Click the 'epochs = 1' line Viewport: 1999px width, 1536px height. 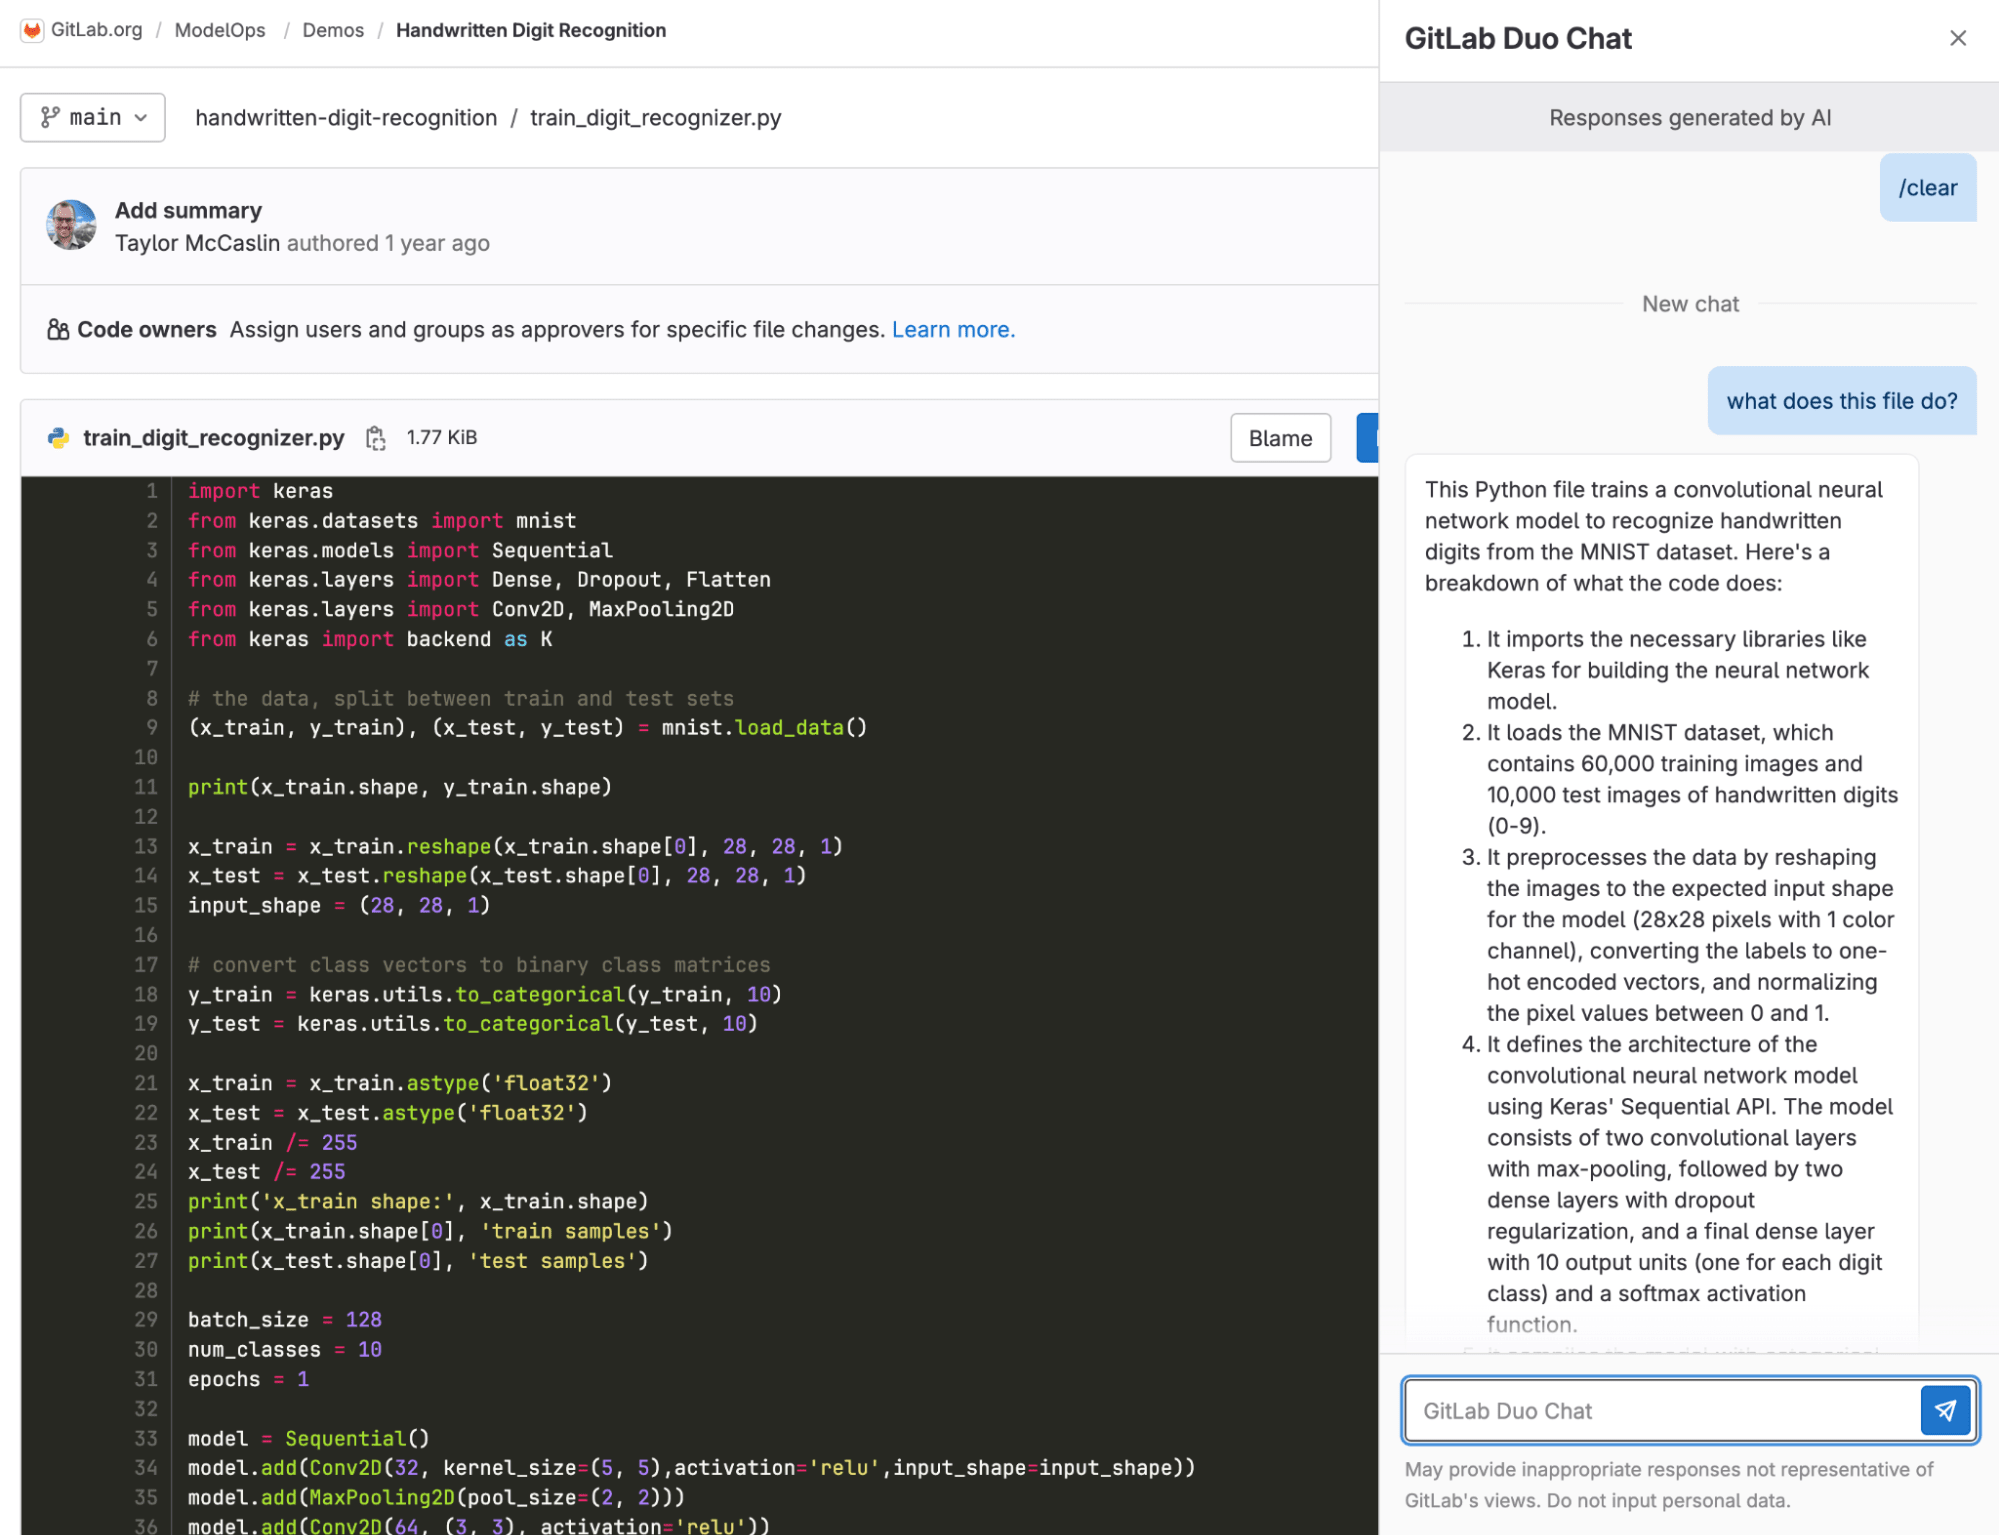[248, 1379]
